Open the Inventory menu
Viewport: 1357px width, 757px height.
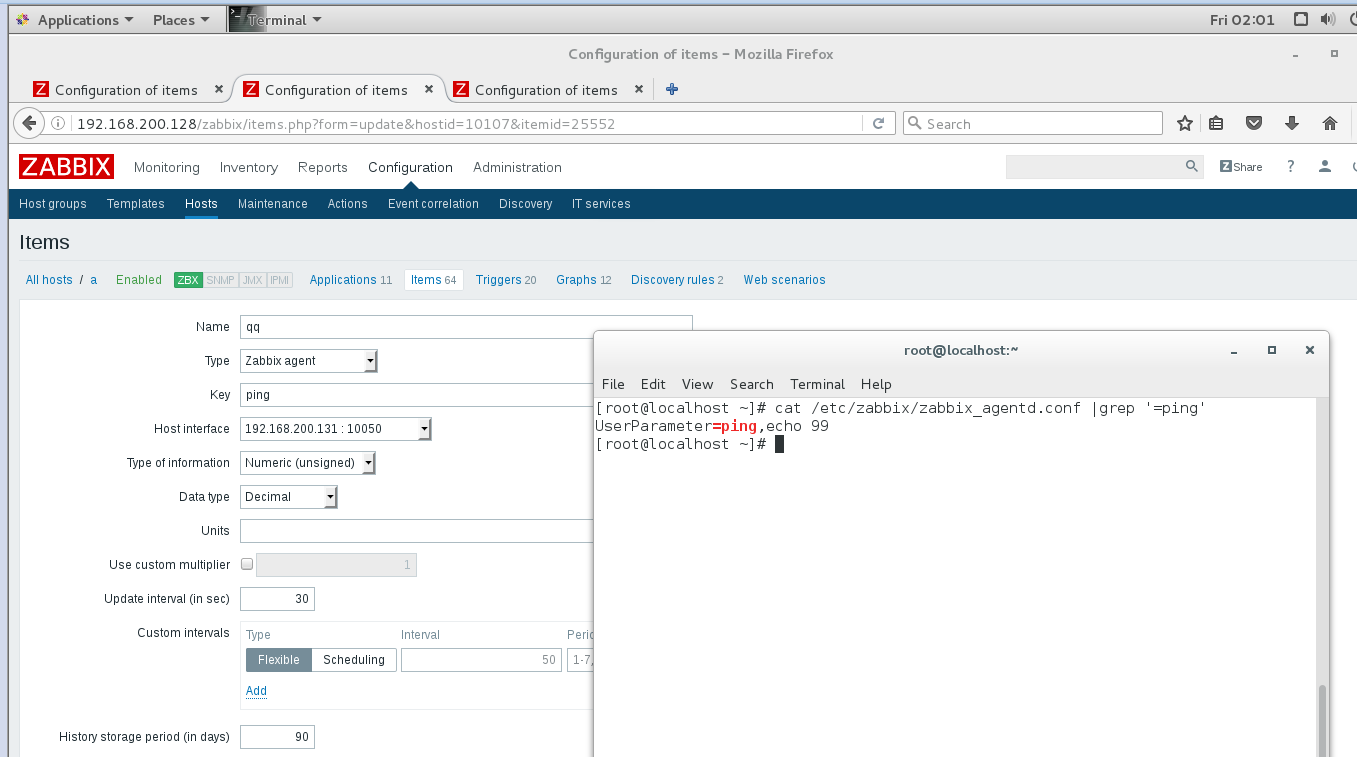tap(249, 167)
